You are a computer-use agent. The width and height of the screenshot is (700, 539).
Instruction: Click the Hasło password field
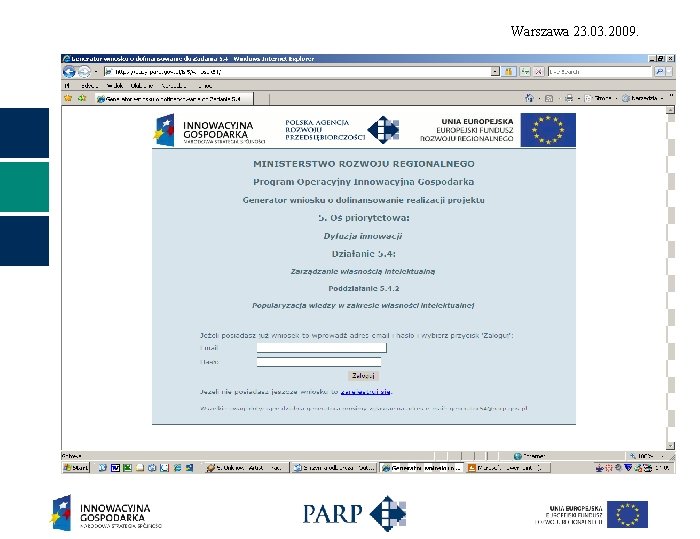(319, 362)
